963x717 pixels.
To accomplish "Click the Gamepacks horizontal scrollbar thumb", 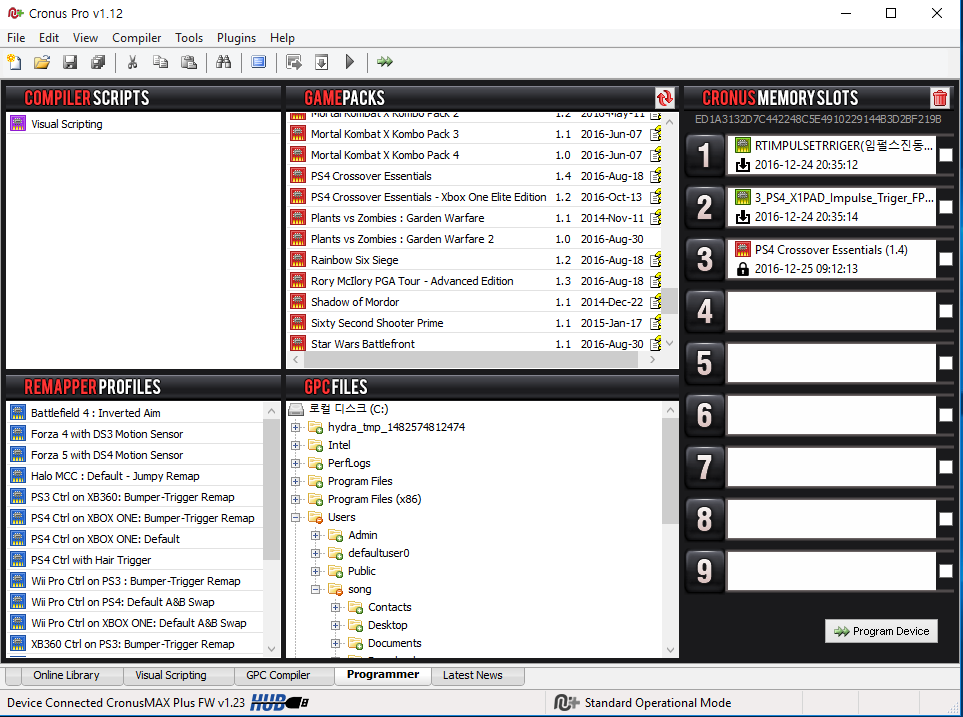I will tap(473, 359).
